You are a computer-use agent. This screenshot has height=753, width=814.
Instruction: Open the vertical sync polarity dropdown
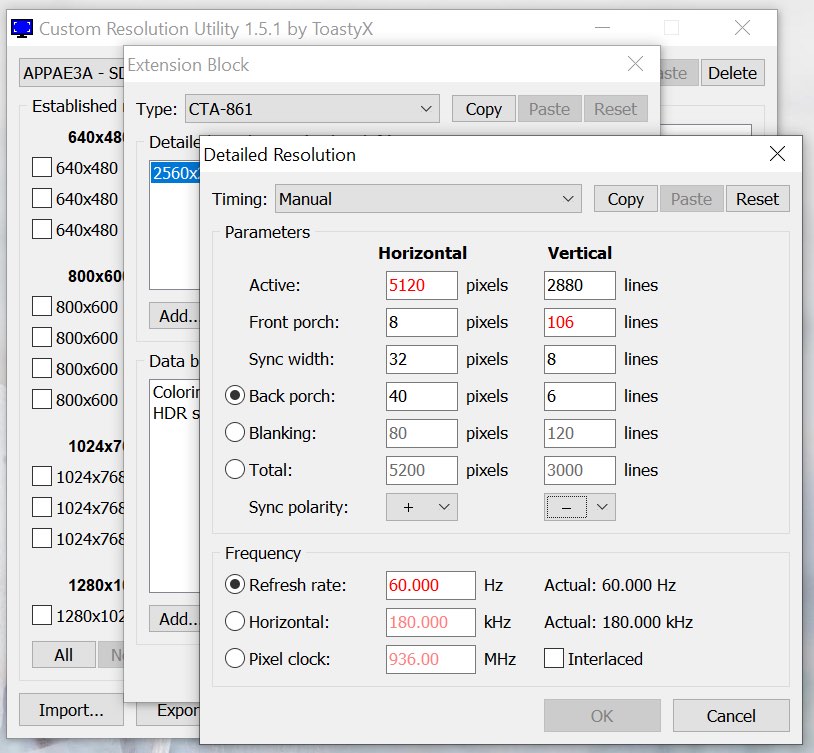point(580,507)
